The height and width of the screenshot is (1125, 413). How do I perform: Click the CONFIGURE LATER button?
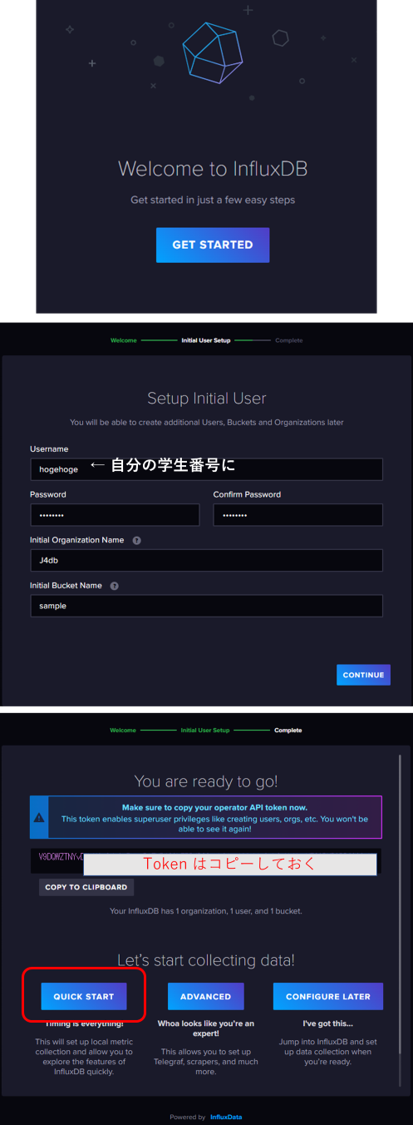click(x=328, y=997)
